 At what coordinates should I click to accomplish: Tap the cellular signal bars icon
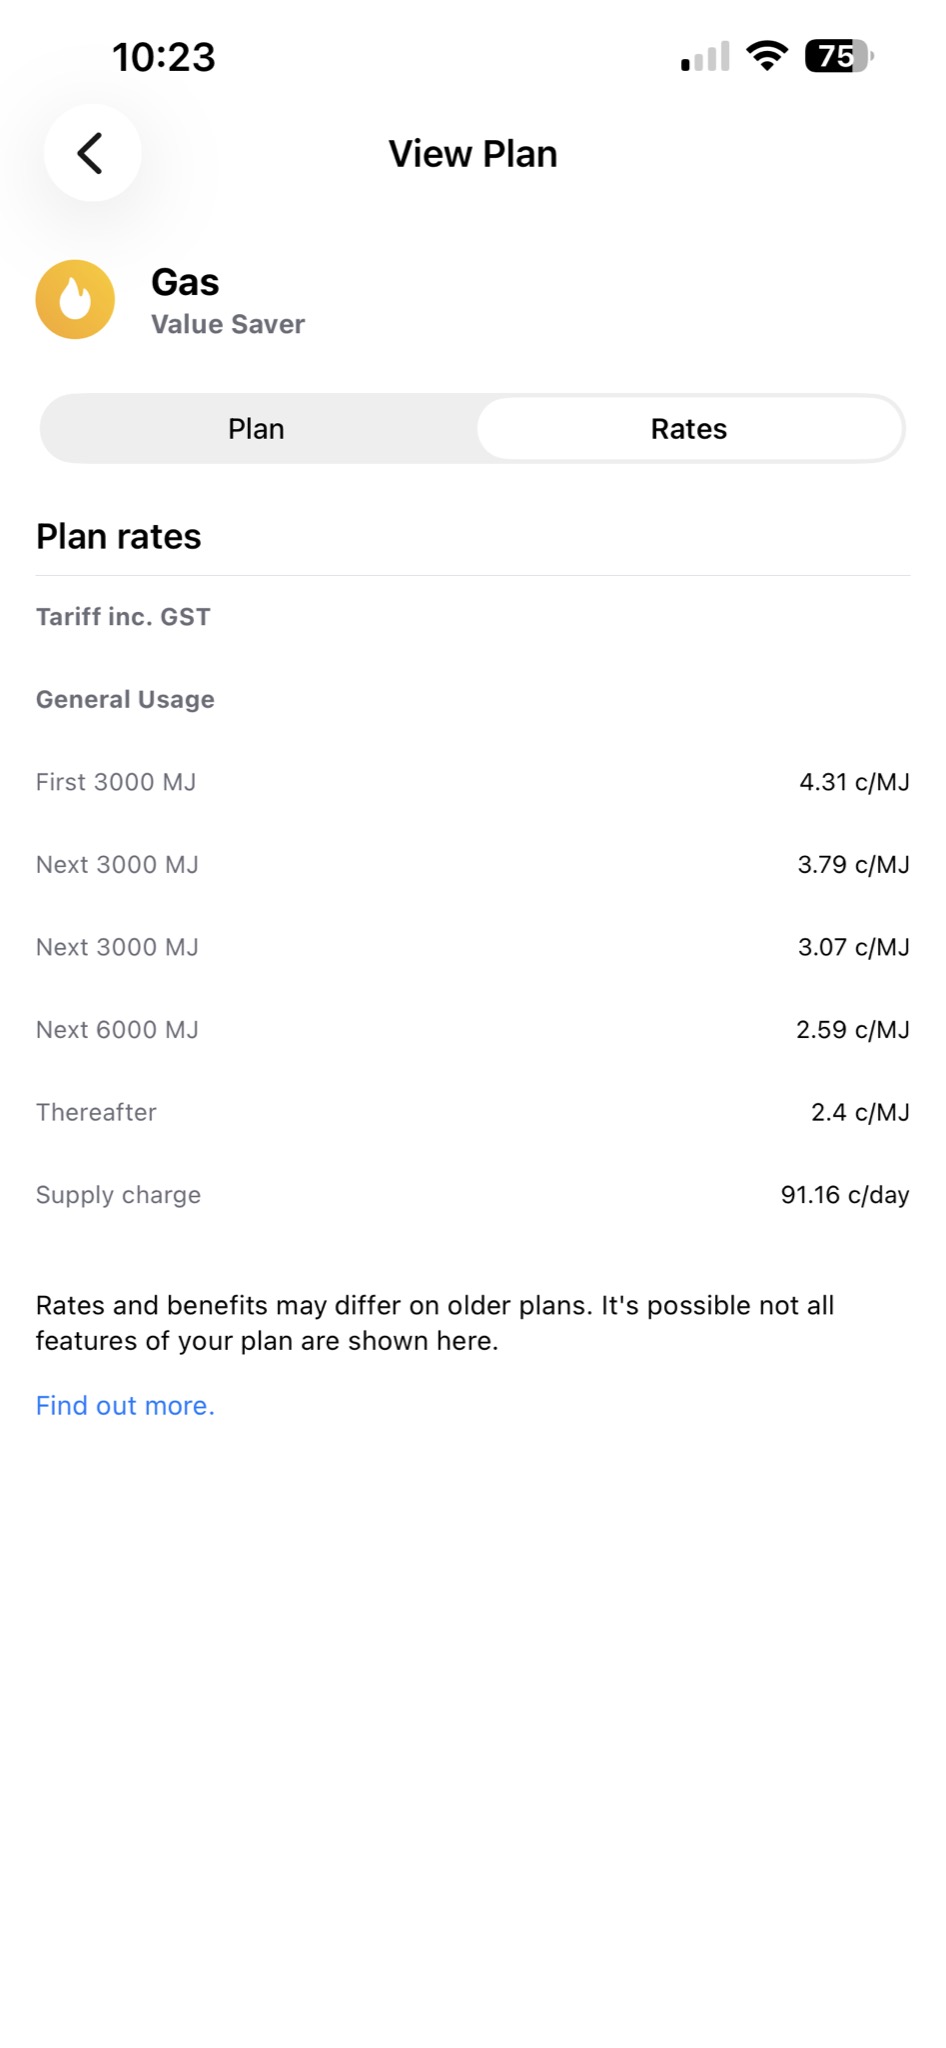[705, 57]
